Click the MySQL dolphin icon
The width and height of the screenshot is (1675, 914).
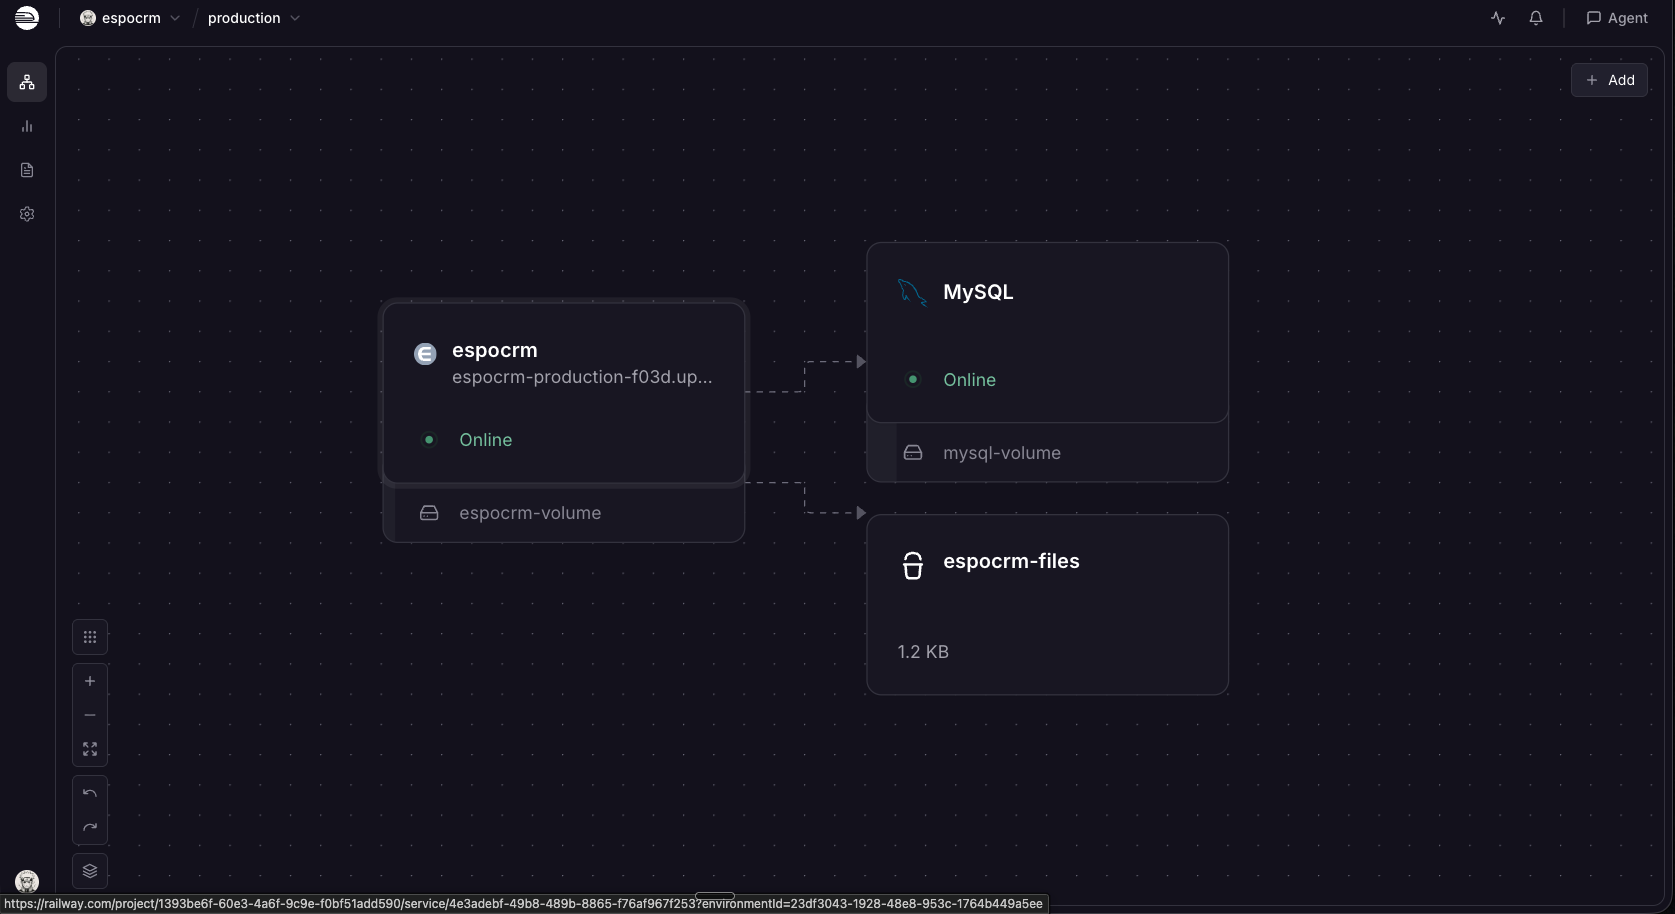[x=912, y=292]
